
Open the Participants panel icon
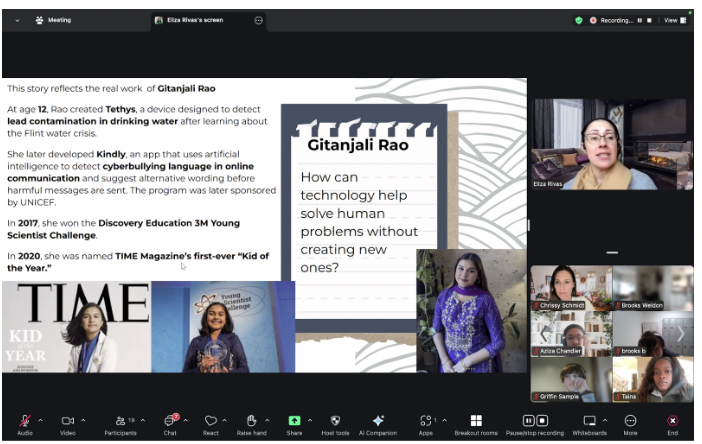point(120,421)
